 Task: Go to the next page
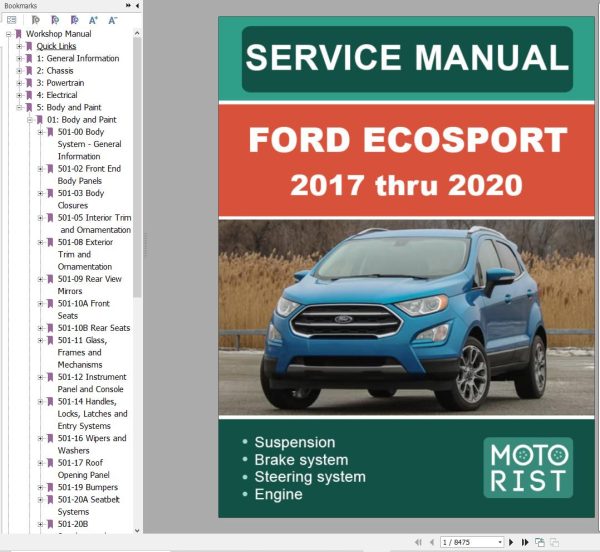pyautogui.click(x=511, y=542)
